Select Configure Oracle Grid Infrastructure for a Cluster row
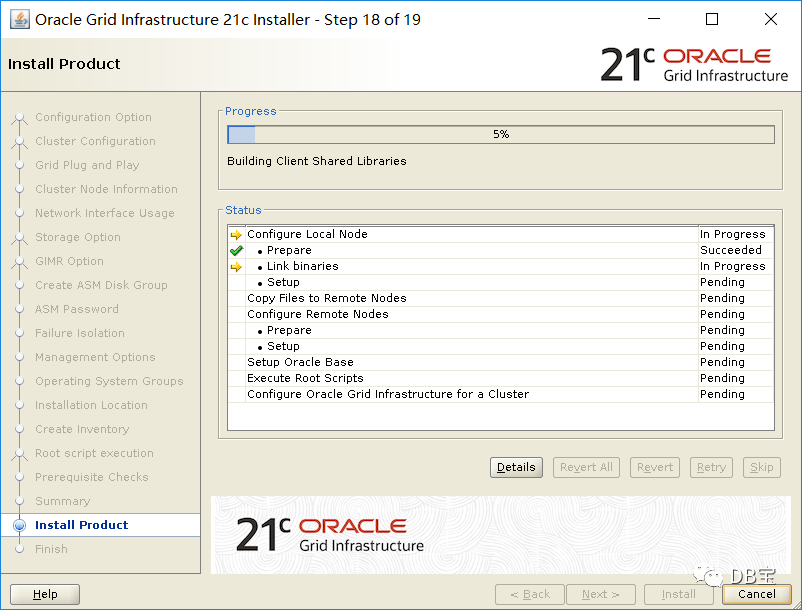The image size is (802, 610). pyautogui.click(x=501, y=394)
